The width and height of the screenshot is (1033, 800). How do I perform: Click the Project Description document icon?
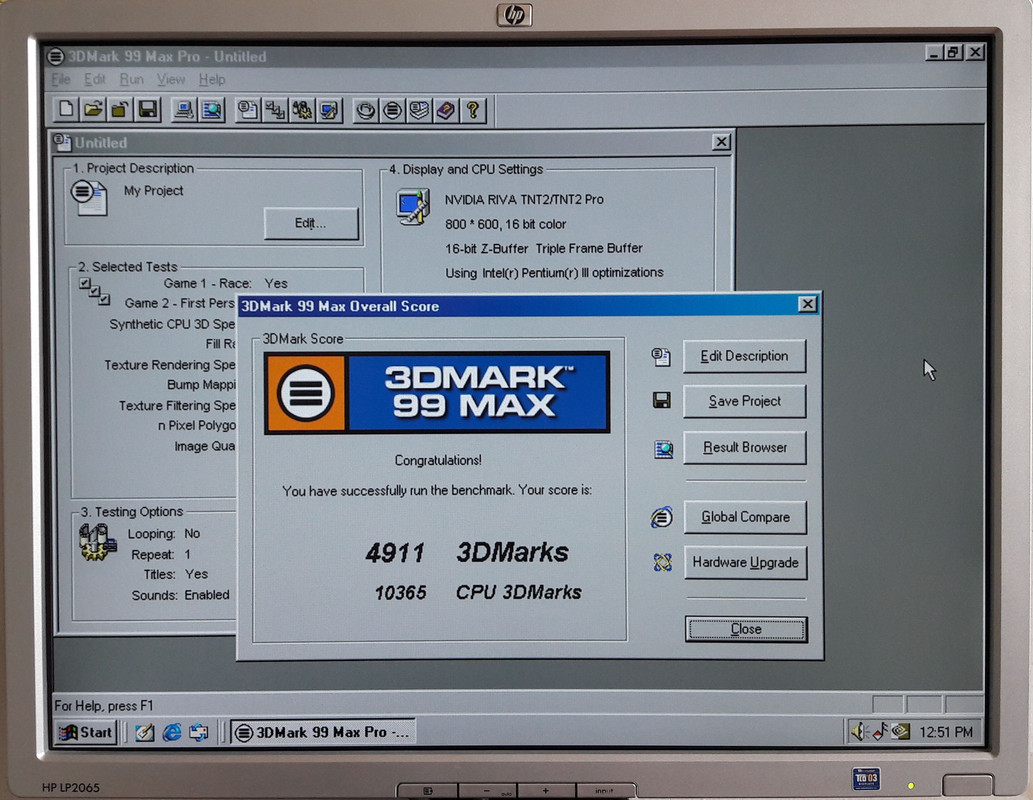click(89, 198)
